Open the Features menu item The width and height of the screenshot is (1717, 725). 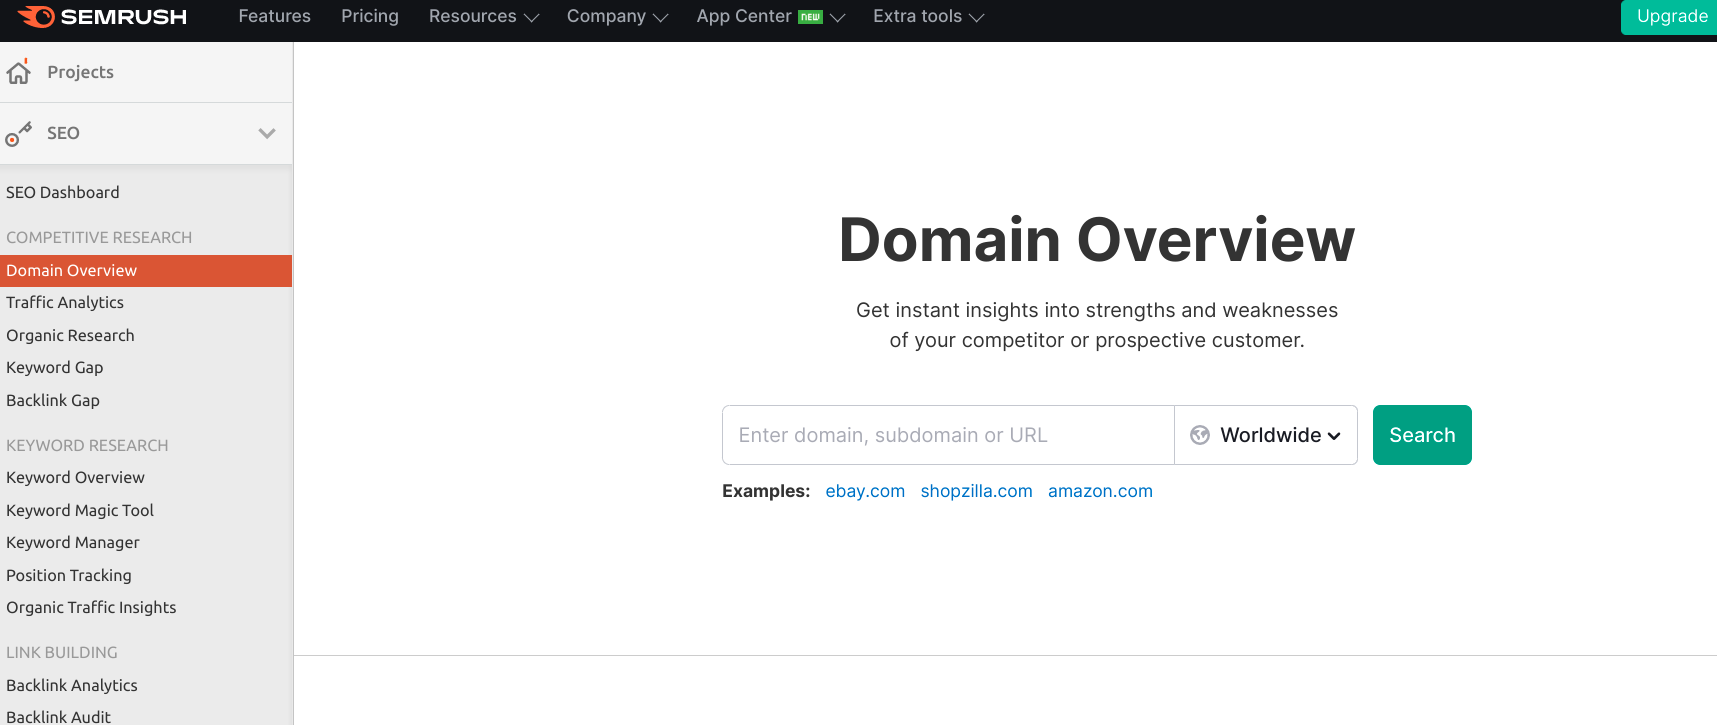tap(274, 16)
